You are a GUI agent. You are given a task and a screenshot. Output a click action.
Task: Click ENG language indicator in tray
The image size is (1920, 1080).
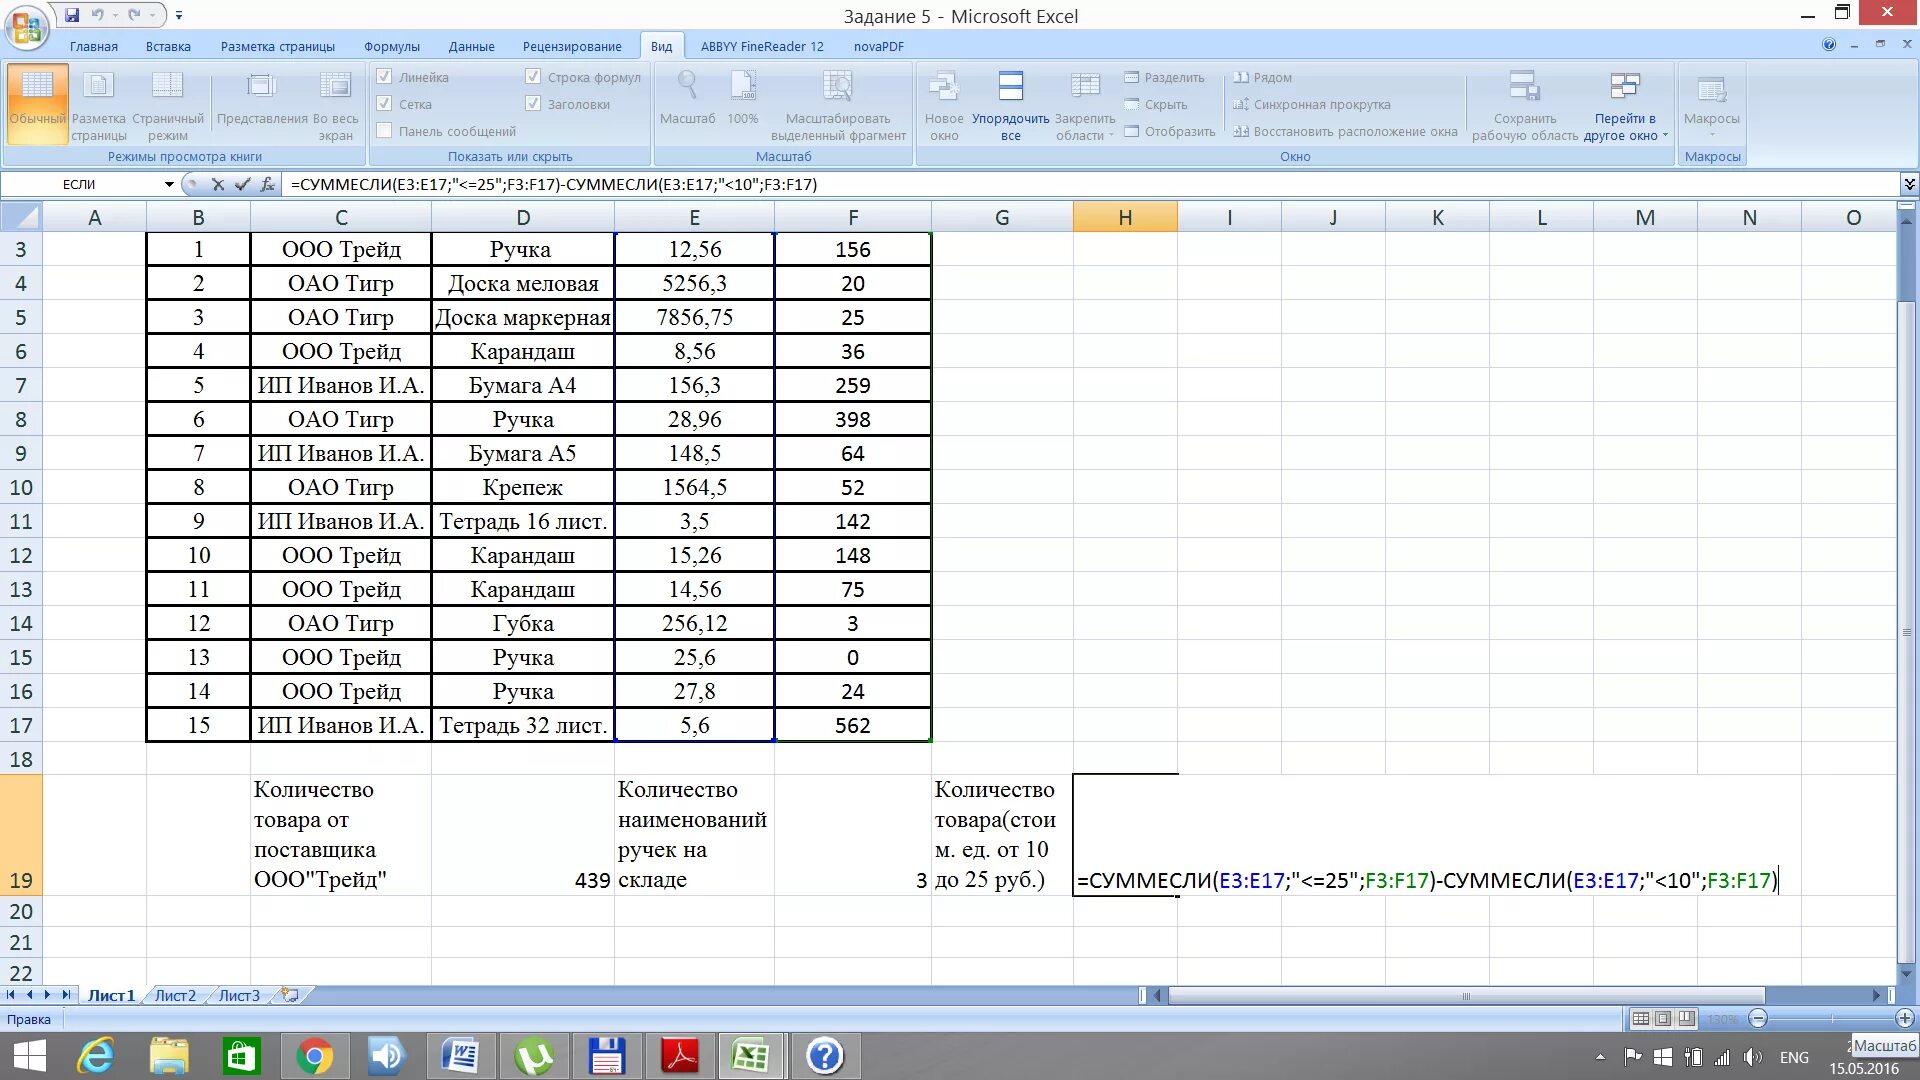(x=1794, y=1057)
